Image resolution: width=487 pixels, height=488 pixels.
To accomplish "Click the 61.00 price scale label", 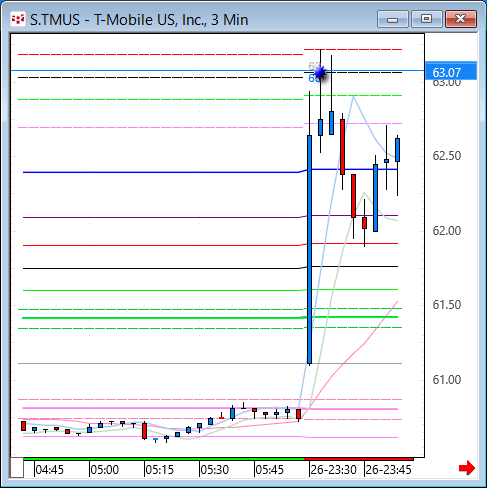I will point(447,380).
